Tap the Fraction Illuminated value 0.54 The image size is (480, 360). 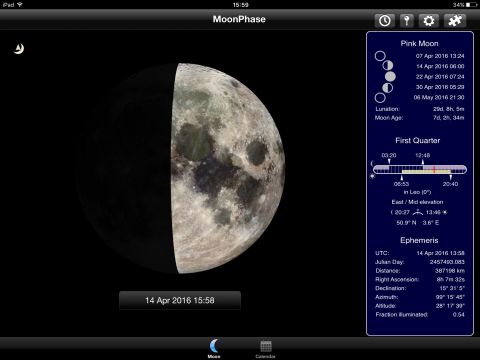pyautogui.click(x=458, y=314)
